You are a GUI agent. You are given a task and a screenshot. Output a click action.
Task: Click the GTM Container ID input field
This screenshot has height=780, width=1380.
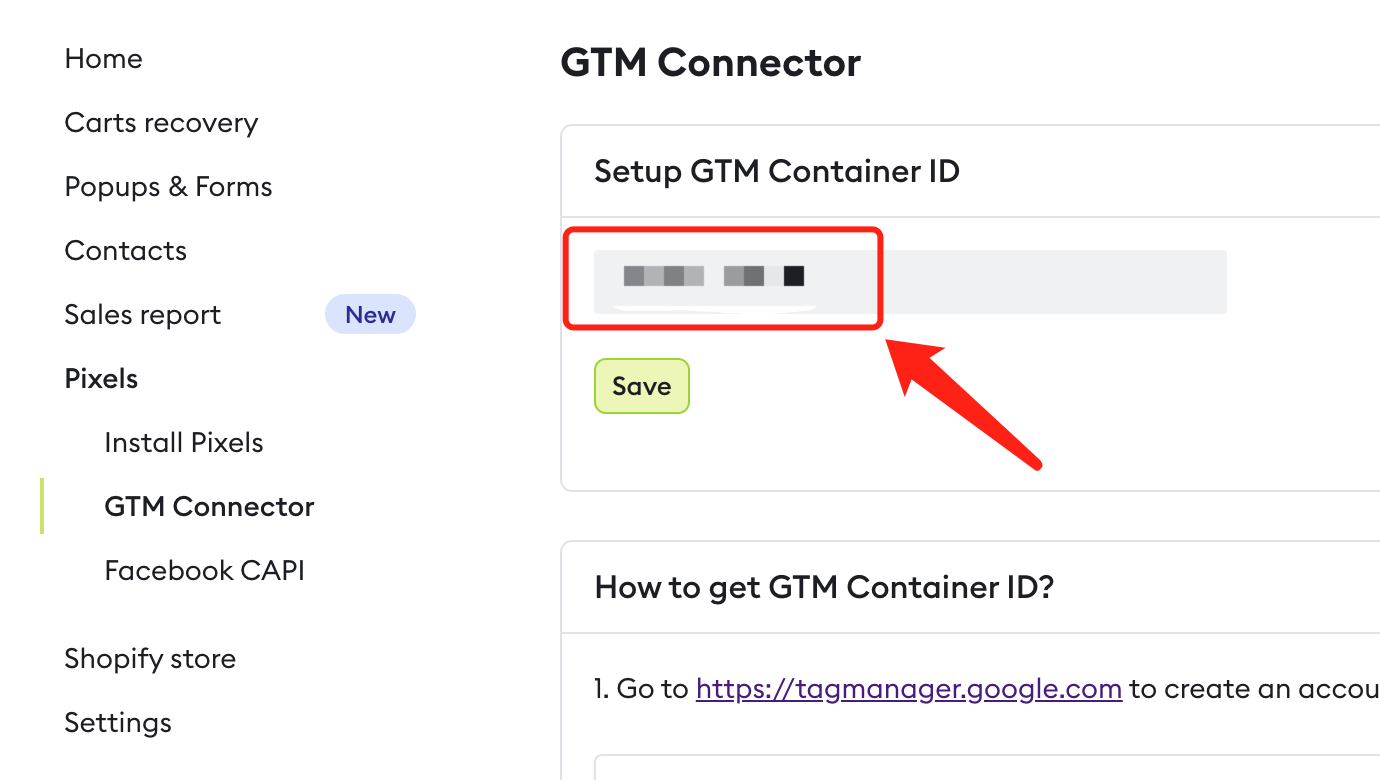pyautogui.click(x=910, y=281)
